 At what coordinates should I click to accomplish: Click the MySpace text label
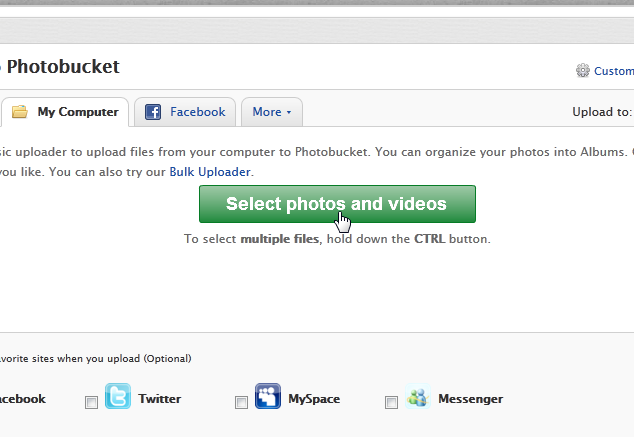point(314,399)
